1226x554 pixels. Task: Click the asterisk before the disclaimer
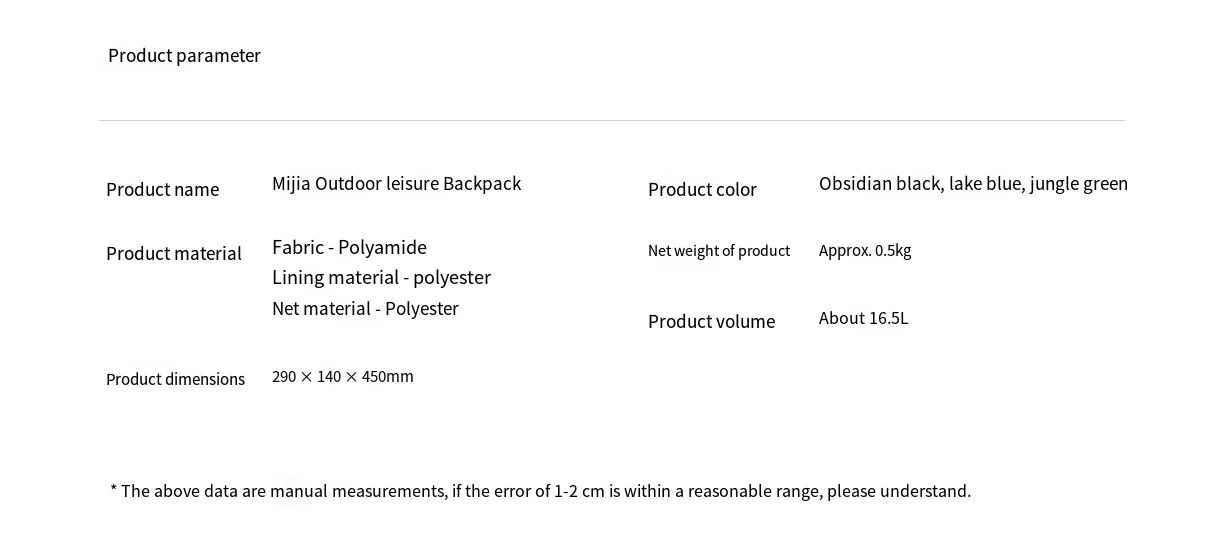114,490
